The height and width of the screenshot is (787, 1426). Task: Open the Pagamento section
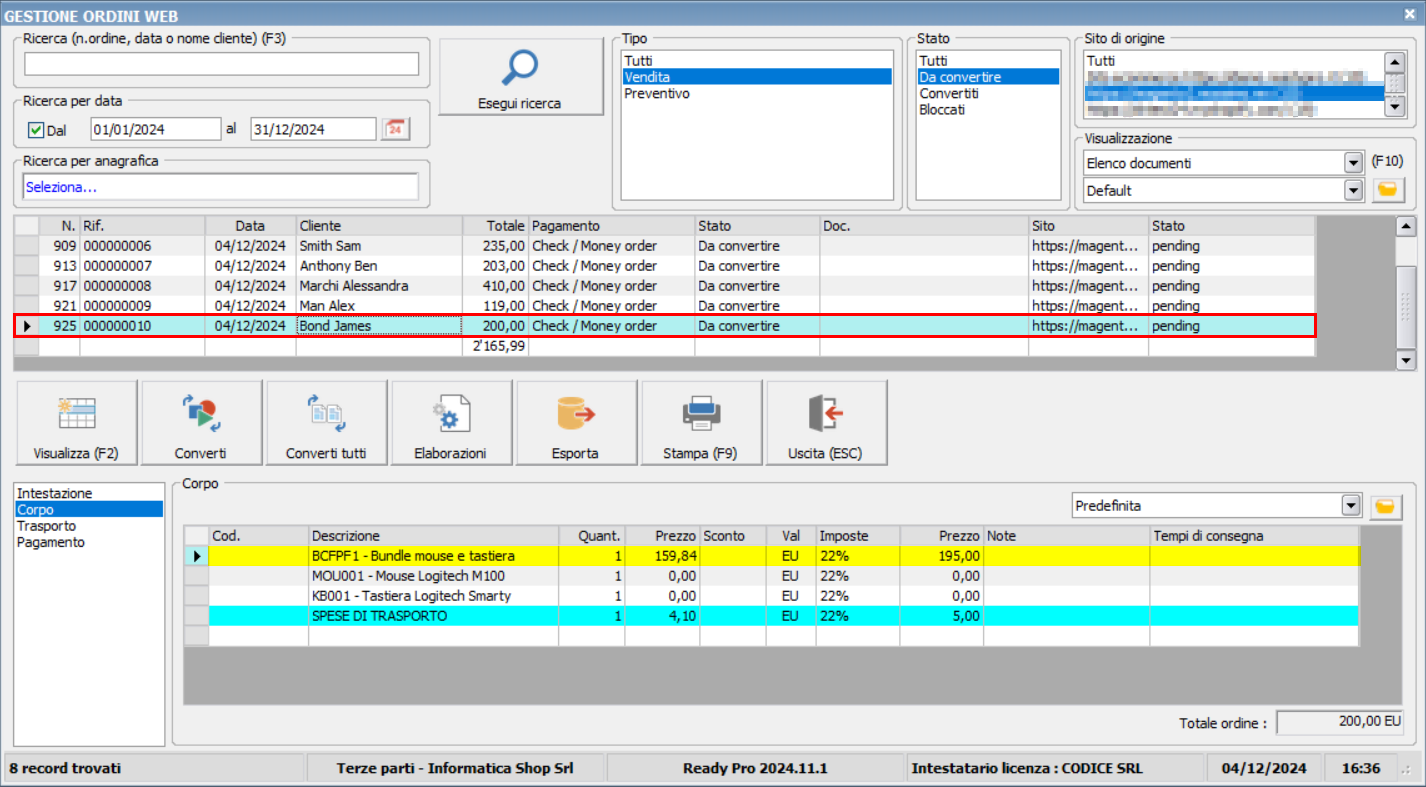[x=88, y=542]
